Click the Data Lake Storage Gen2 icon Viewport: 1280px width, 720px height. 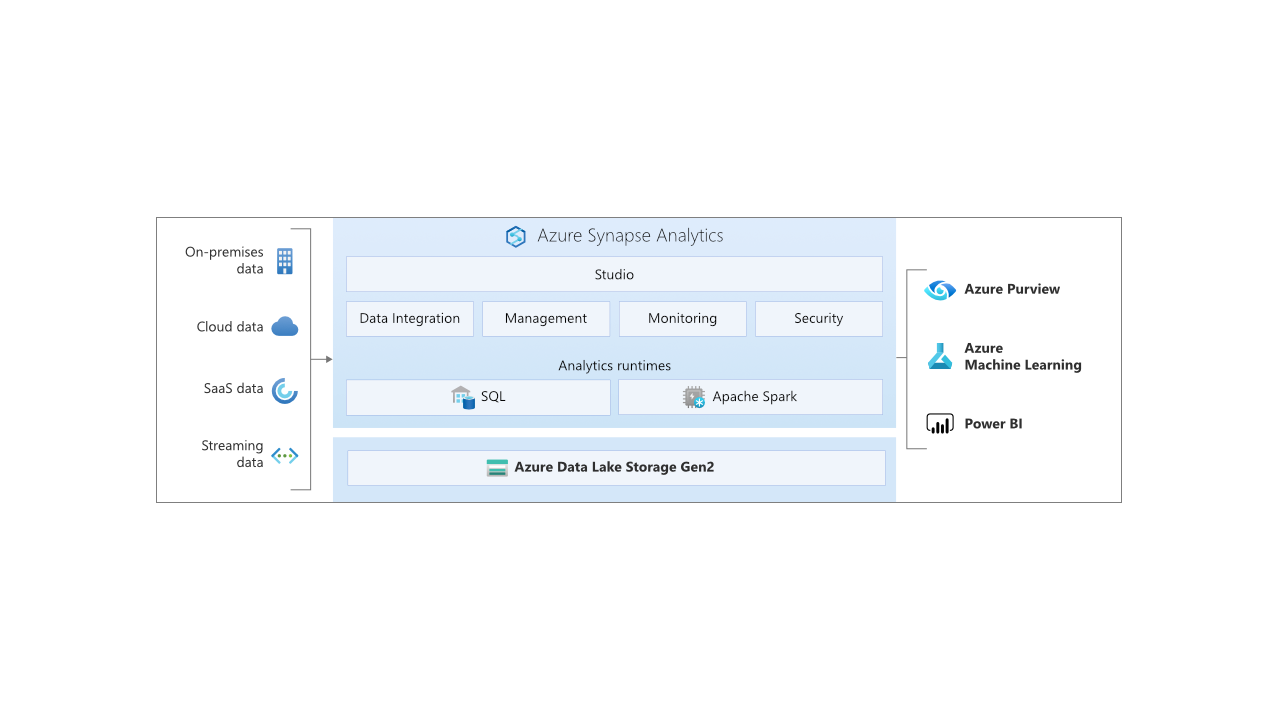click(497, 468)
